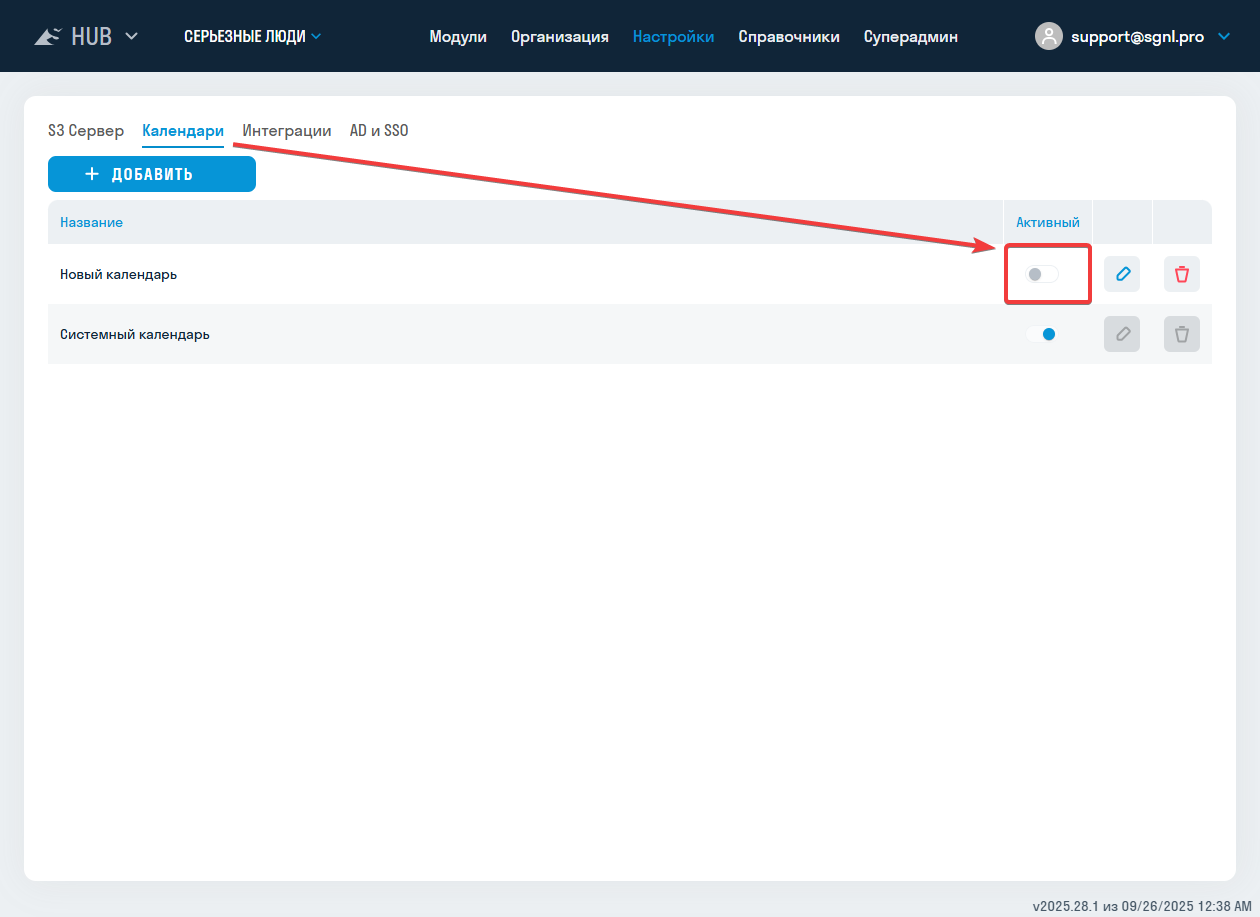Click the grey trash icon for Системный календарь
Screen dimensions: 1260x917
click(1181, 334)
